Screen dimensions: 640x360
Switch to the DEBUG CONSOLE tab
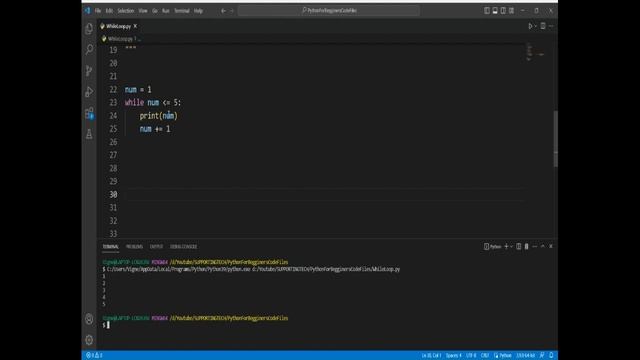[x=183, y=247]
